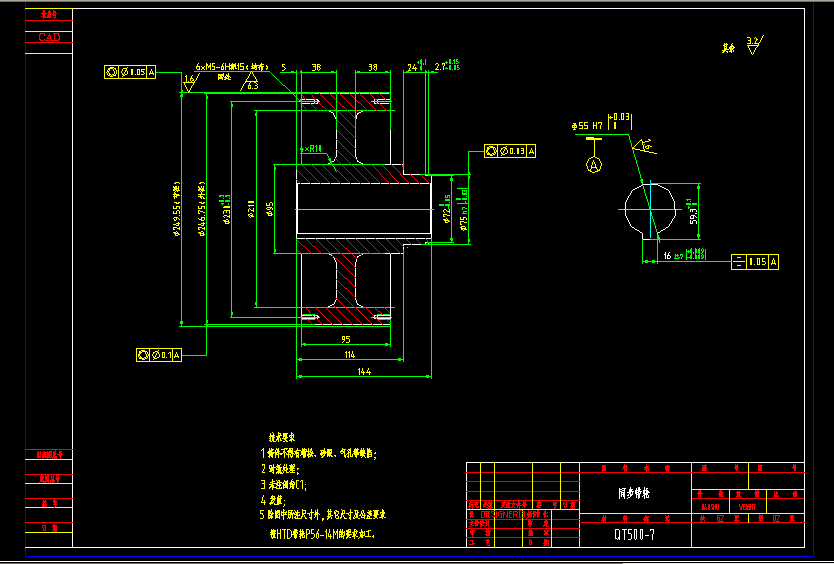The height and width of the screenshot is (564, 834).
Task: Select the Ø211 diameter dimension
Action: click(251, 208)
